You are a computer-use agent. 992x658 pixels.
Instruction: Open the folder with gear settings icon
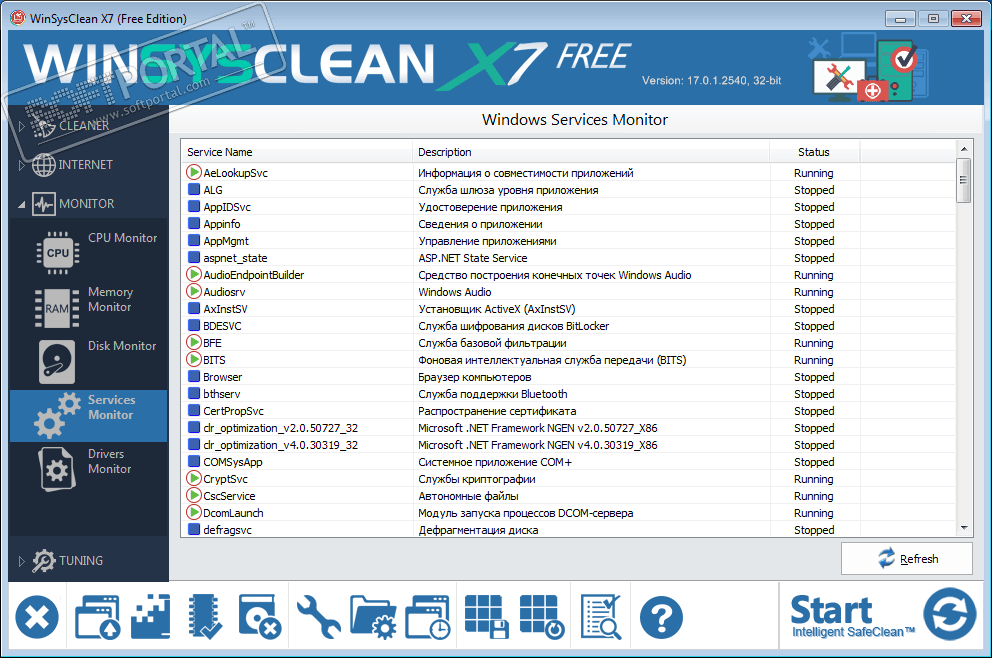pos(373,617)
